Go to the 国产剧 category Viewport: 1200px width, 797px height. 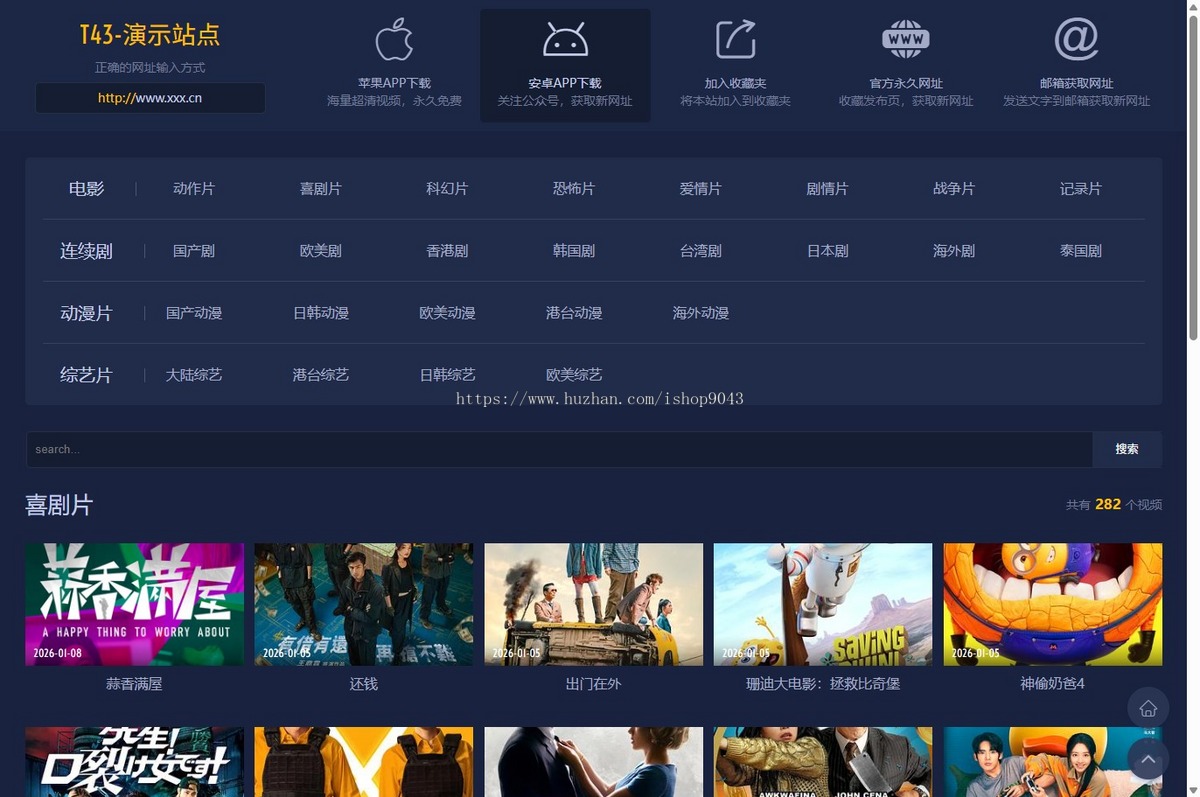194,251
